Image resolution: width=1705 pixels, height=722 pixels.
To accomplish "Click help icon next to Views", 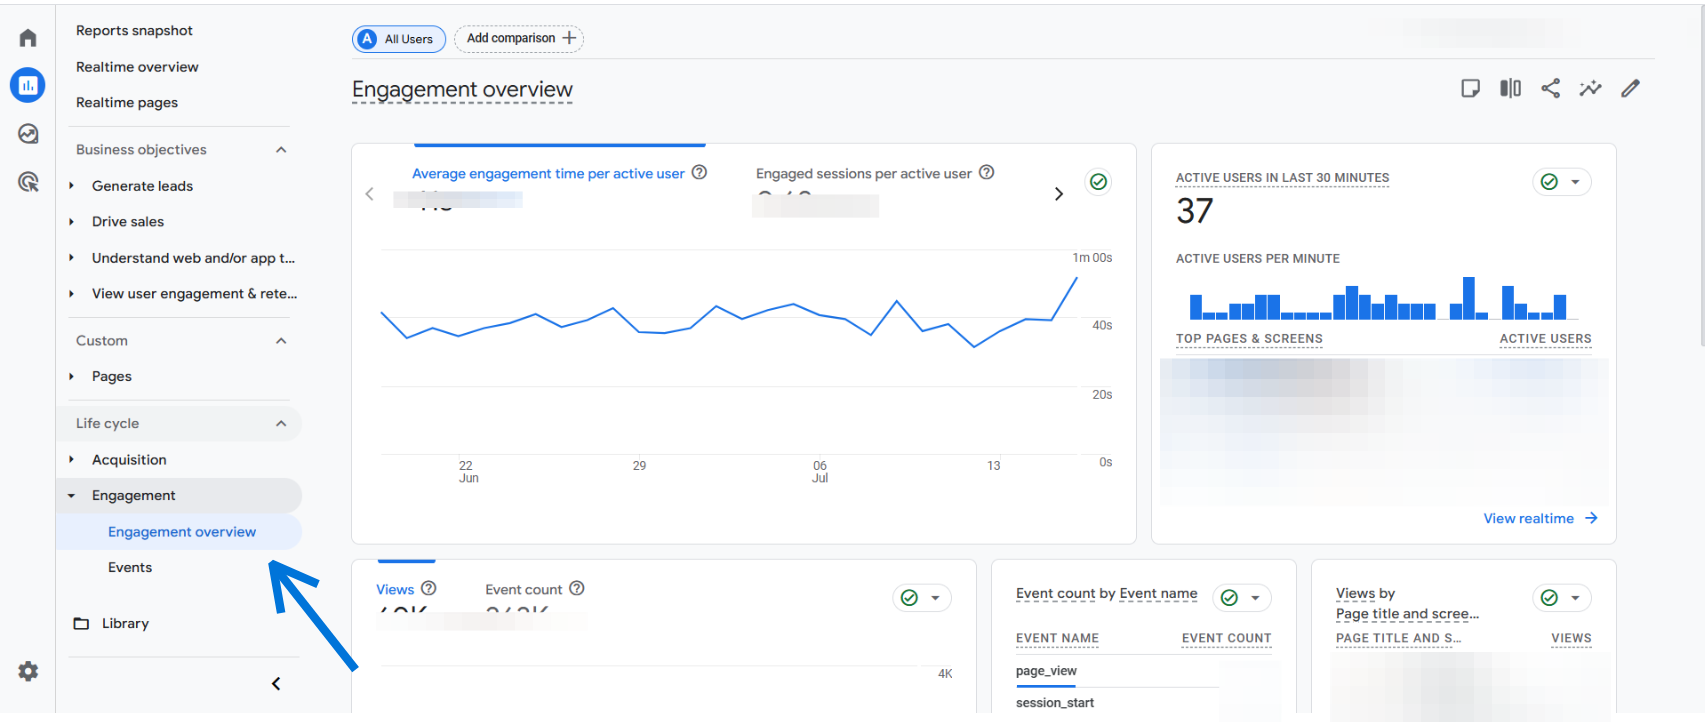I will pyautogui.click(x=429, y=588).
